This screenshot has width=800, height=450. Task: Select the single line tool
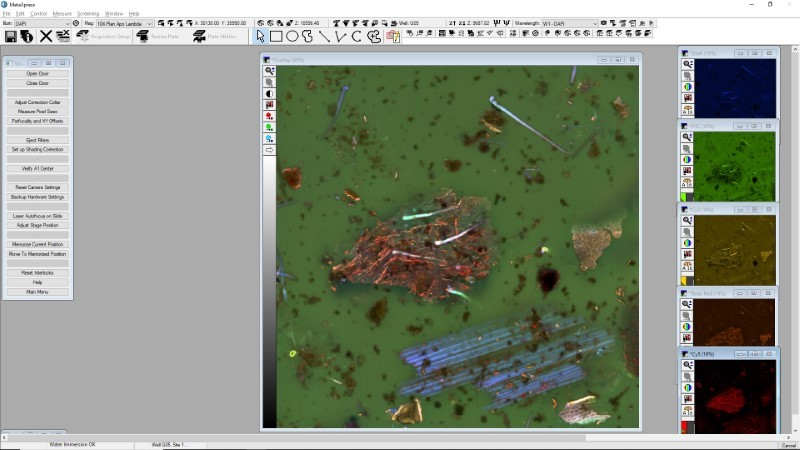coord(324,36)
